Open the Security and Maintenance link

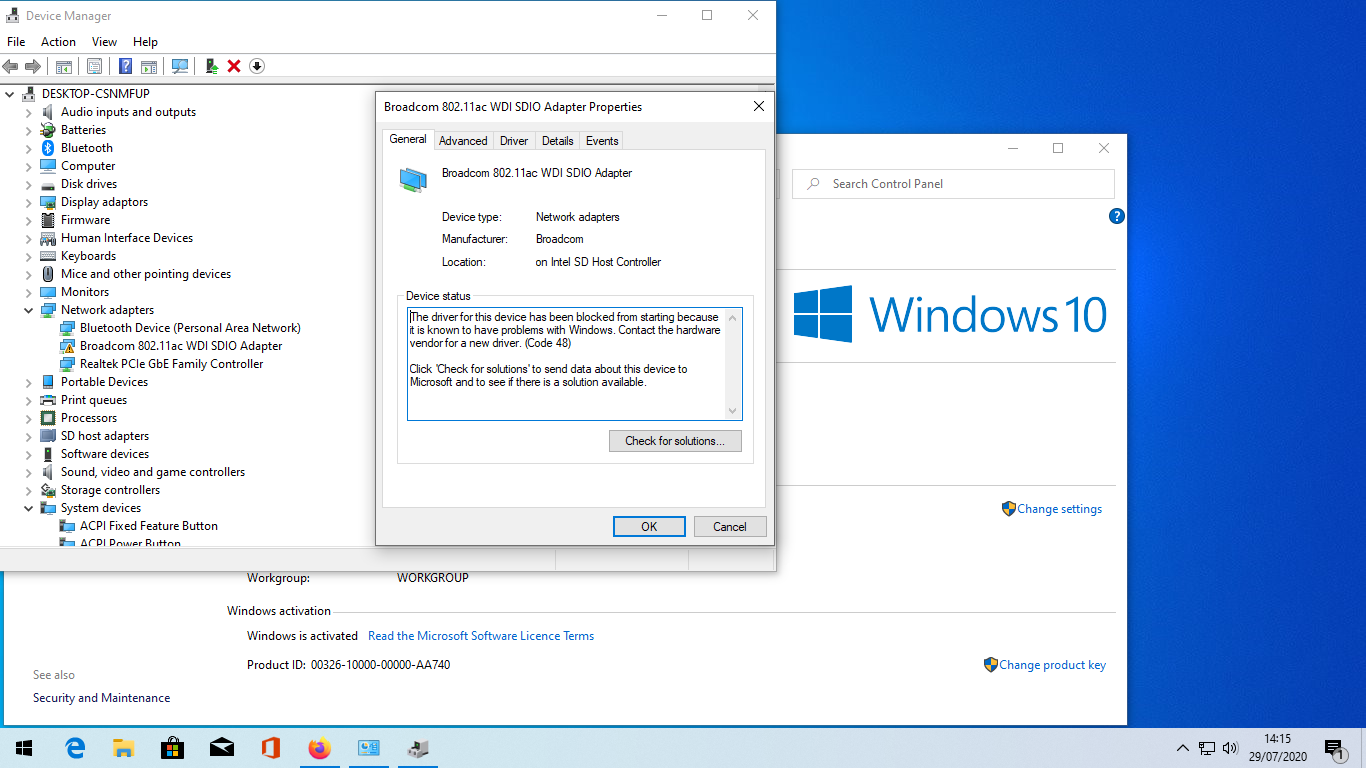(101, 698)
